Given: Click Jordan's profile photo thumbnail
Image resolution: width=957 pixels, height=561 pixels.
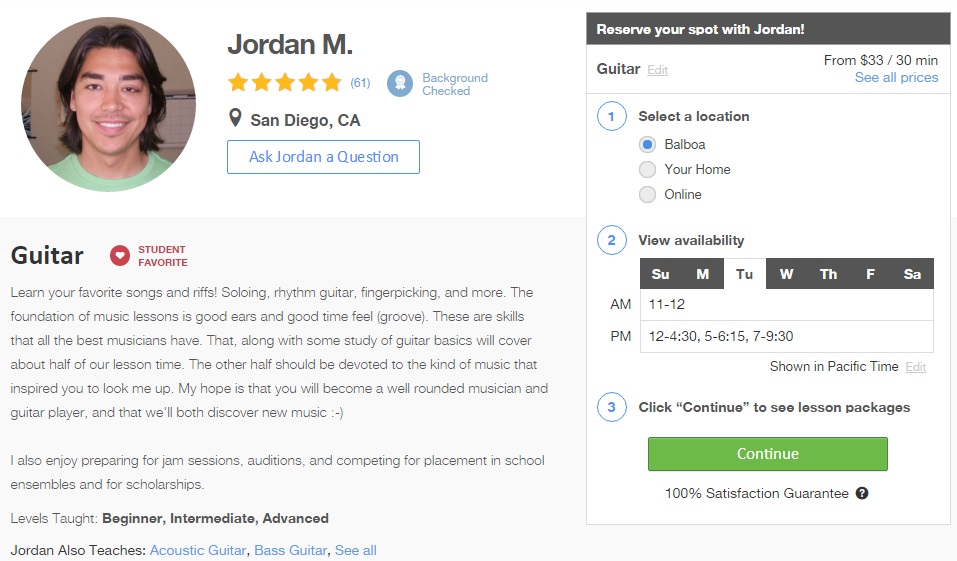Looking at the screenshot, I should (109, 104).
